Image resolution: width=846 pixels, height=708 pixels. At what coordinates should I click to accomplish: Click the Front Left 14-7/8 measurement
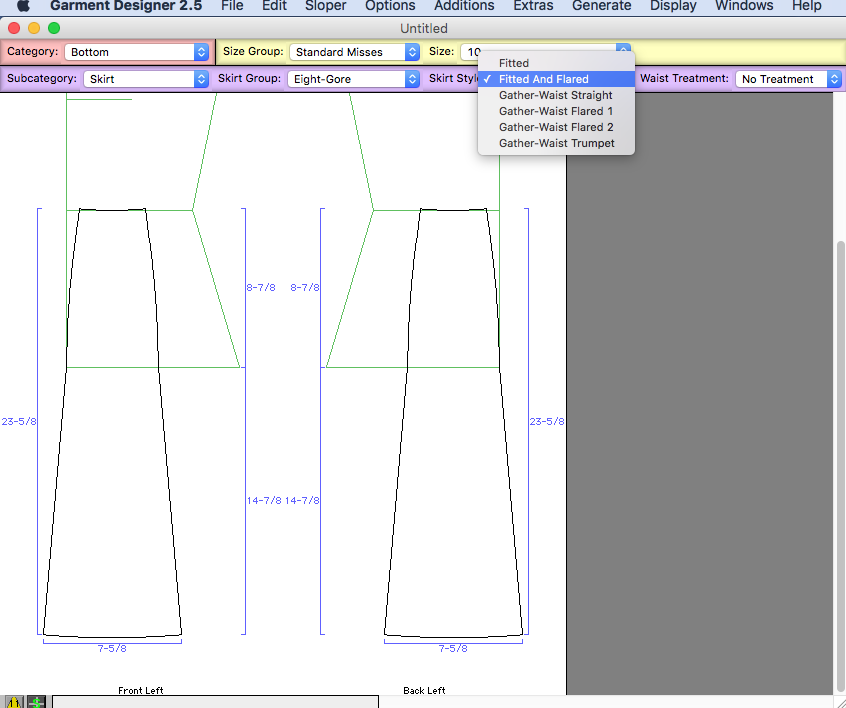(264, 501)
